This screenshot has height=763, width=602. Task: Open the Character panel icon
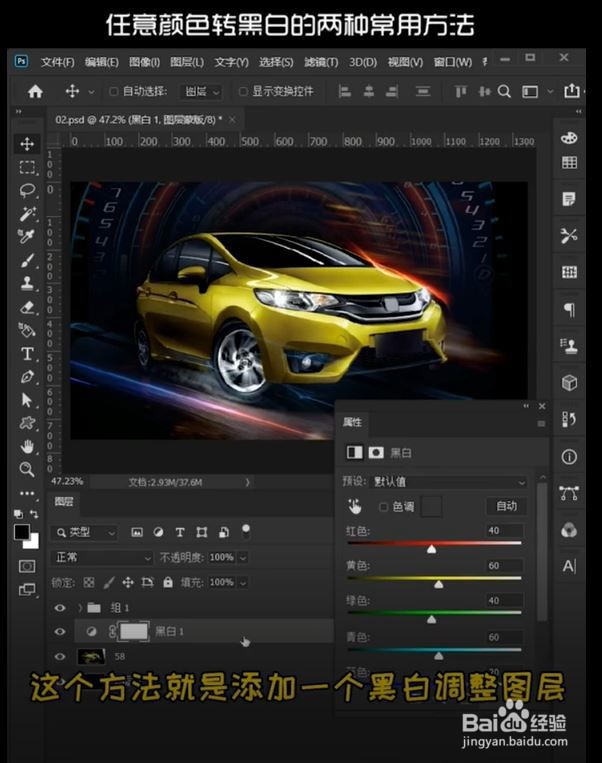pos(569,566)
